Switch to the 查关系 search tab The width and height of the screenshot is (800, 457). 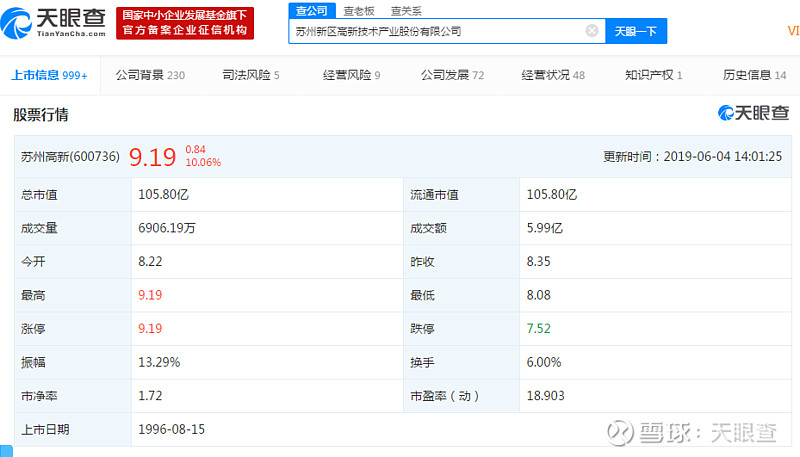(x=406, y=11)
